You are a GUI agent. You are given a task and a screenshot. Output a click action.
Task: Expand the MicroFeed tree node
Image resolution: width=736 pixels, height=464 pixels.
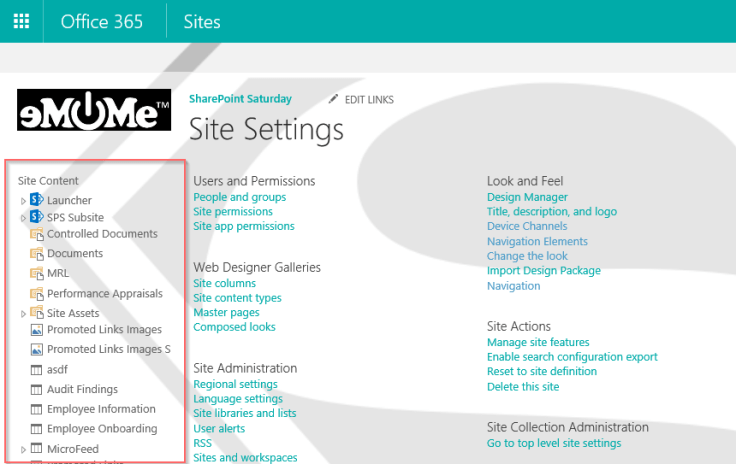coord(23,449)
